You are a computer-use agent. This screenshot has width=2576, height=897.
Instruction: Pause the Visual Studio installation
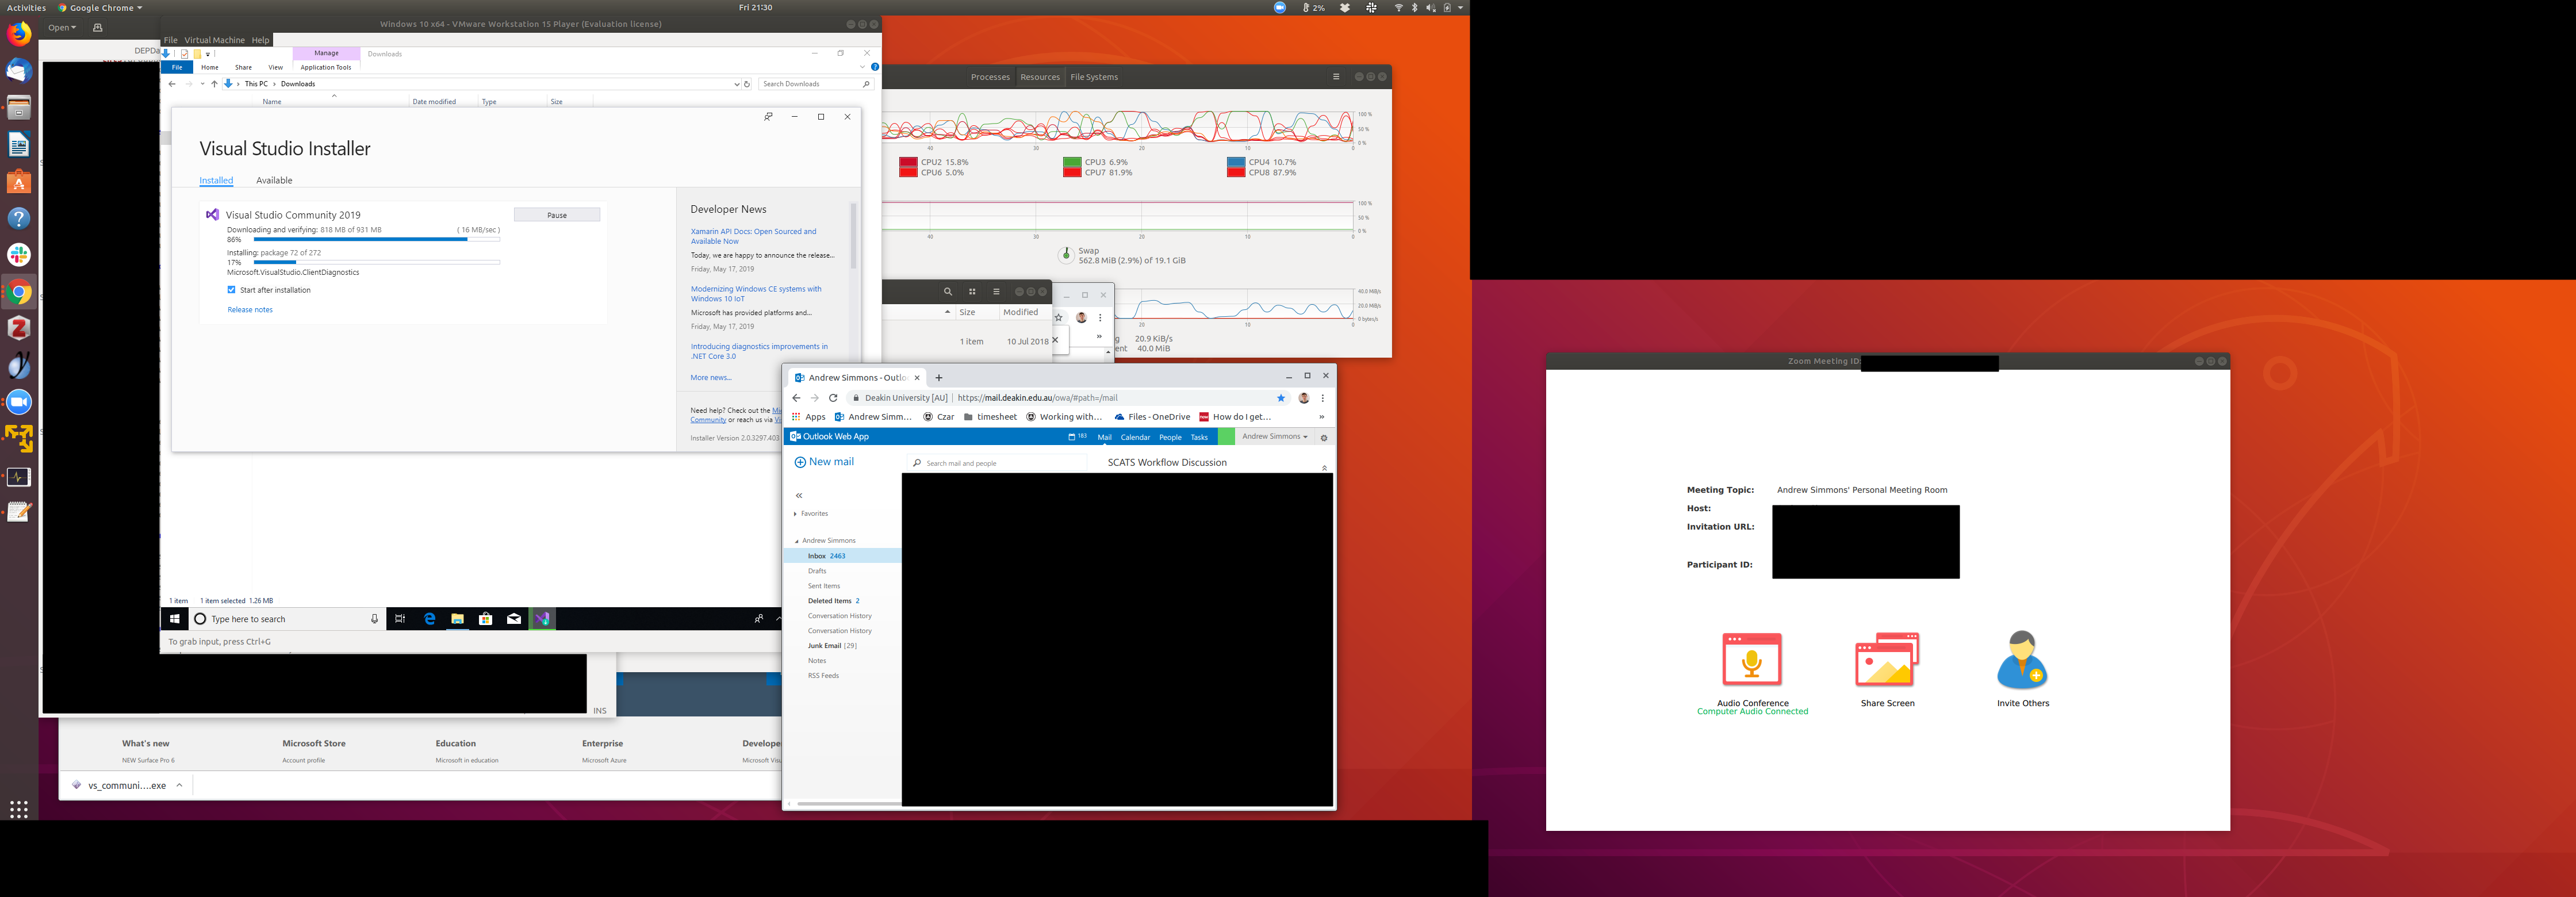(x=557, y=215)
